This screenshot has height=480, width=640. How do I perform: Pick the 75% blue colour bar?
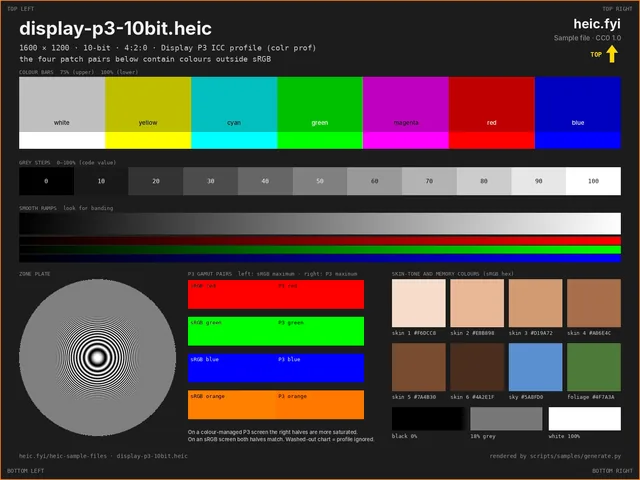(x=578, y=104)
